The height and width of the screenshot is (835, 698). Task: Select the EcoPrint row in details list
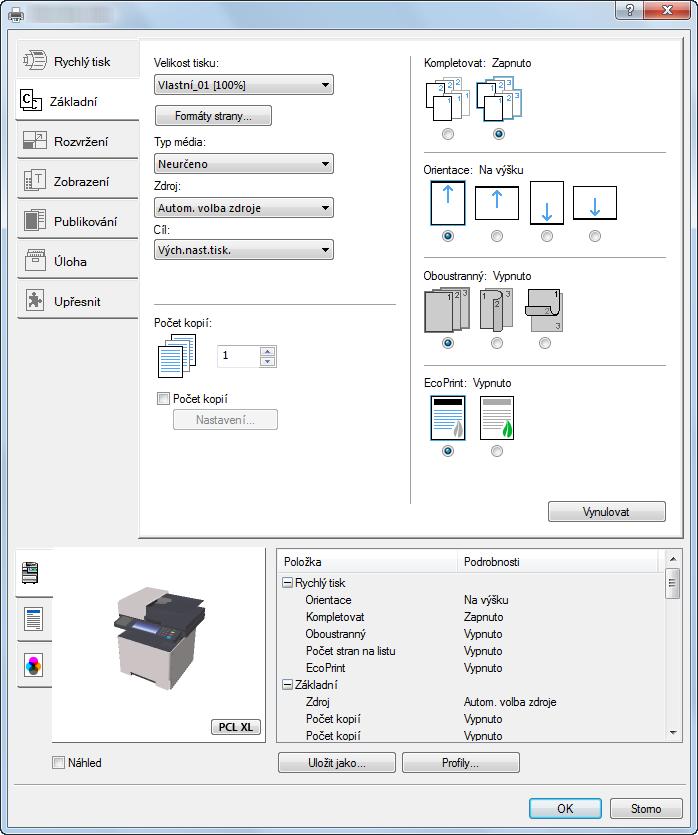(471, 668)
